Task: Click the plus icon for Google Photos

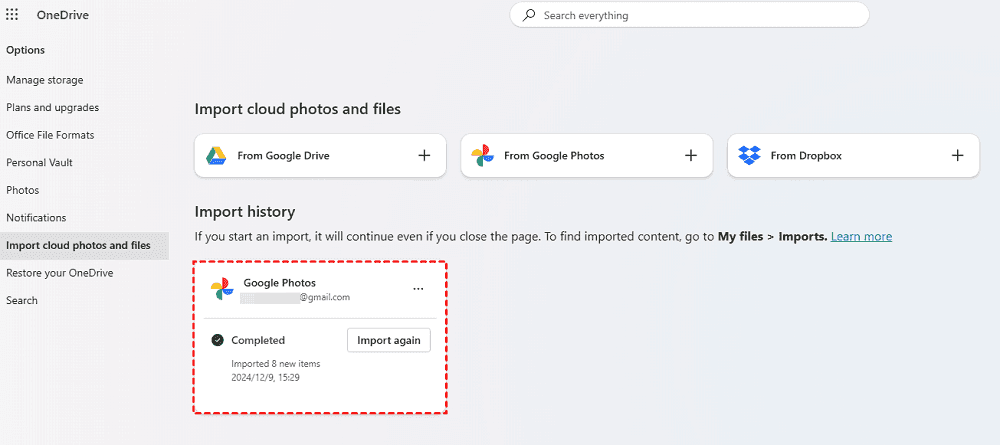Action: pyautogui.click(x=690, y=156)
